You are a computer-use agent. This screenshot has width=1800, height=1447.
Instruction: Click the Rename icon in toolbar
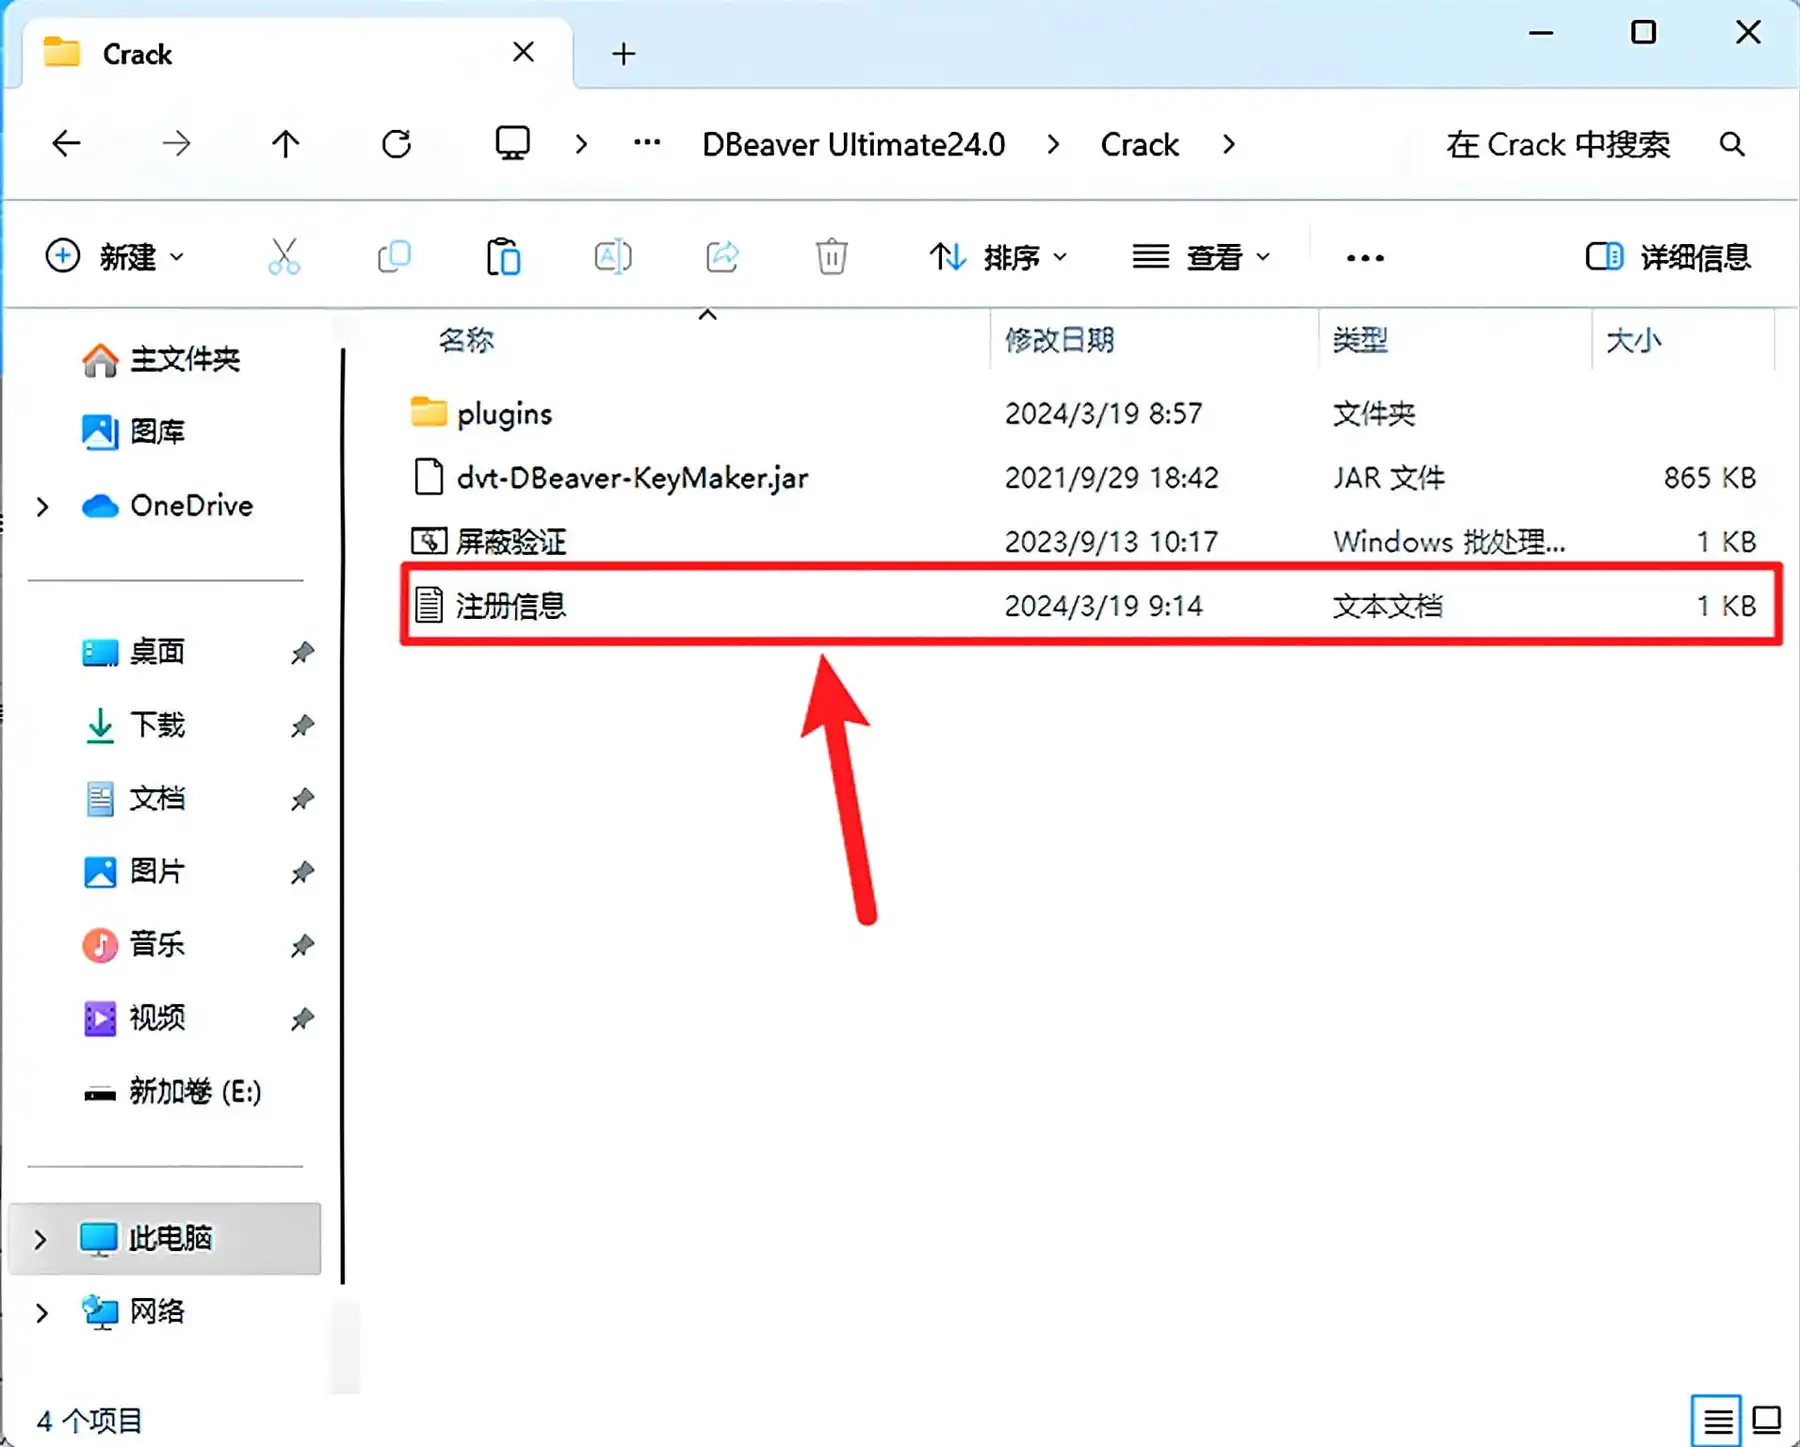click(613, 257)
